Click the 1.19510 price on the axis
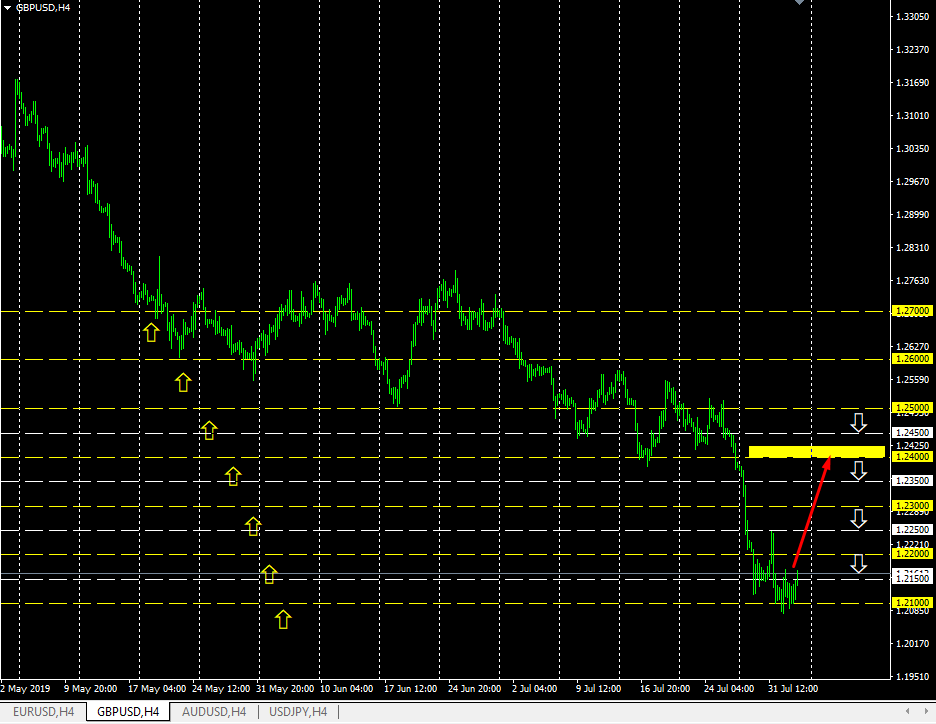Screen dimensions: 936x724 pos(913,676)
